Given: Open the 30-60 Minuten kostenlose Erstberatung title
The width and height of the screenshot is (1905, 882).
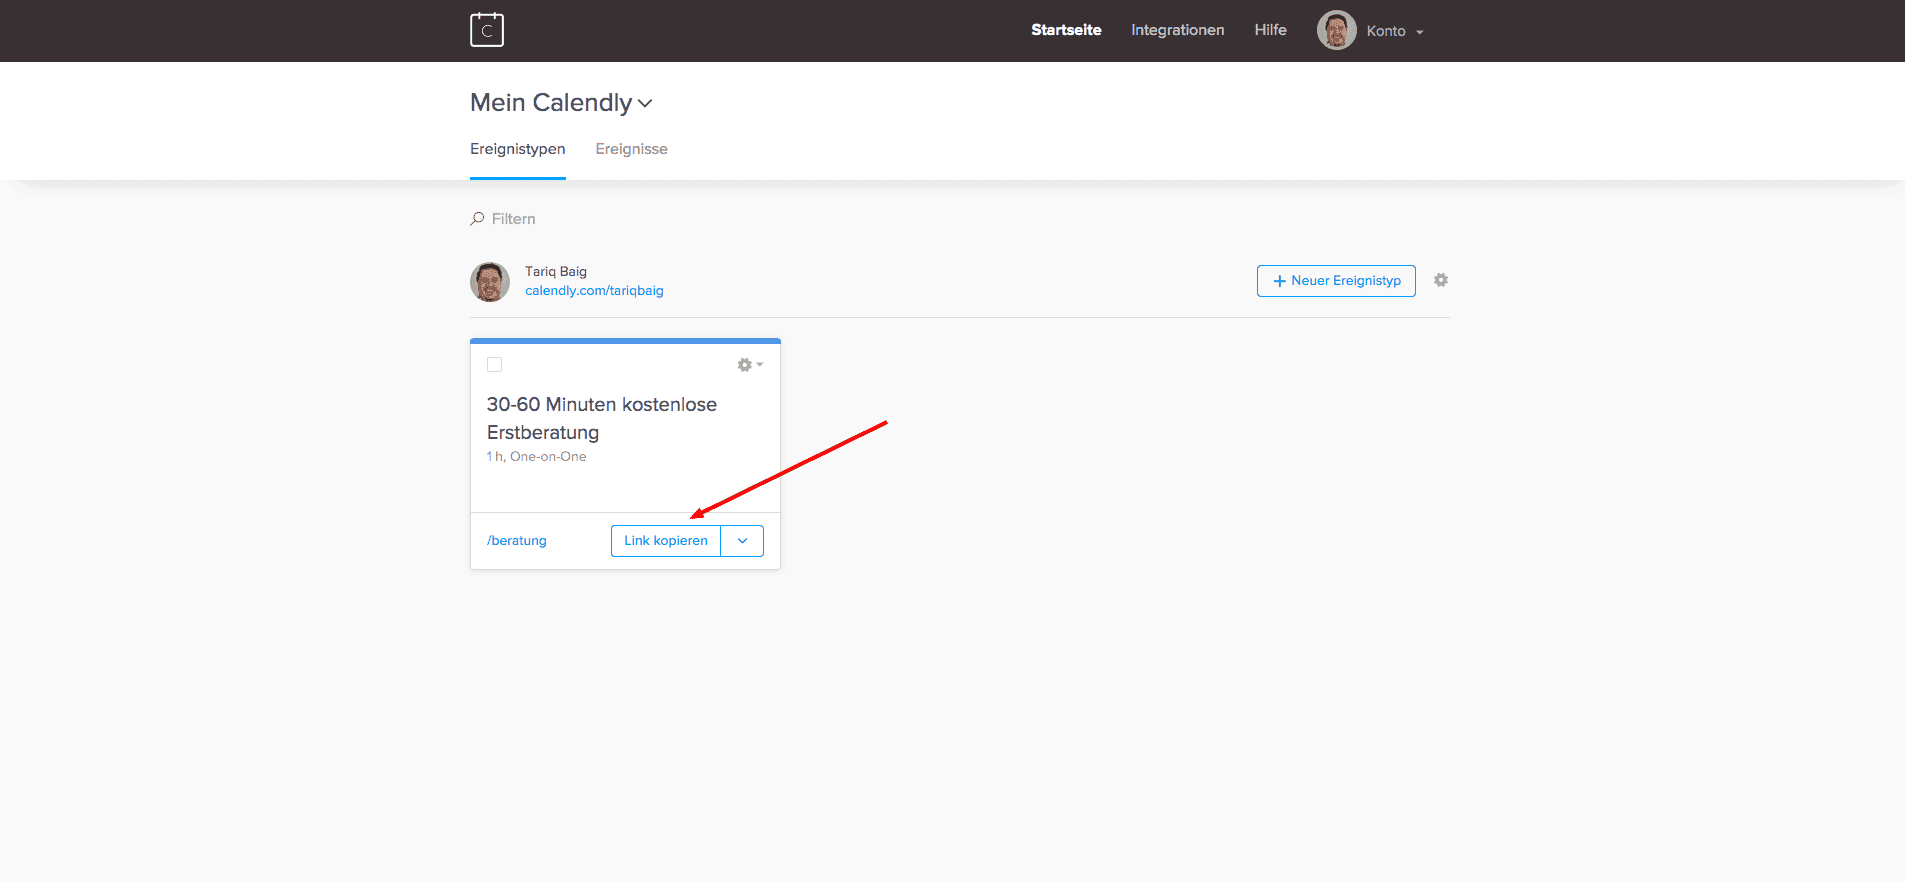Looking at the screenshot, I should tap(602, 418).
